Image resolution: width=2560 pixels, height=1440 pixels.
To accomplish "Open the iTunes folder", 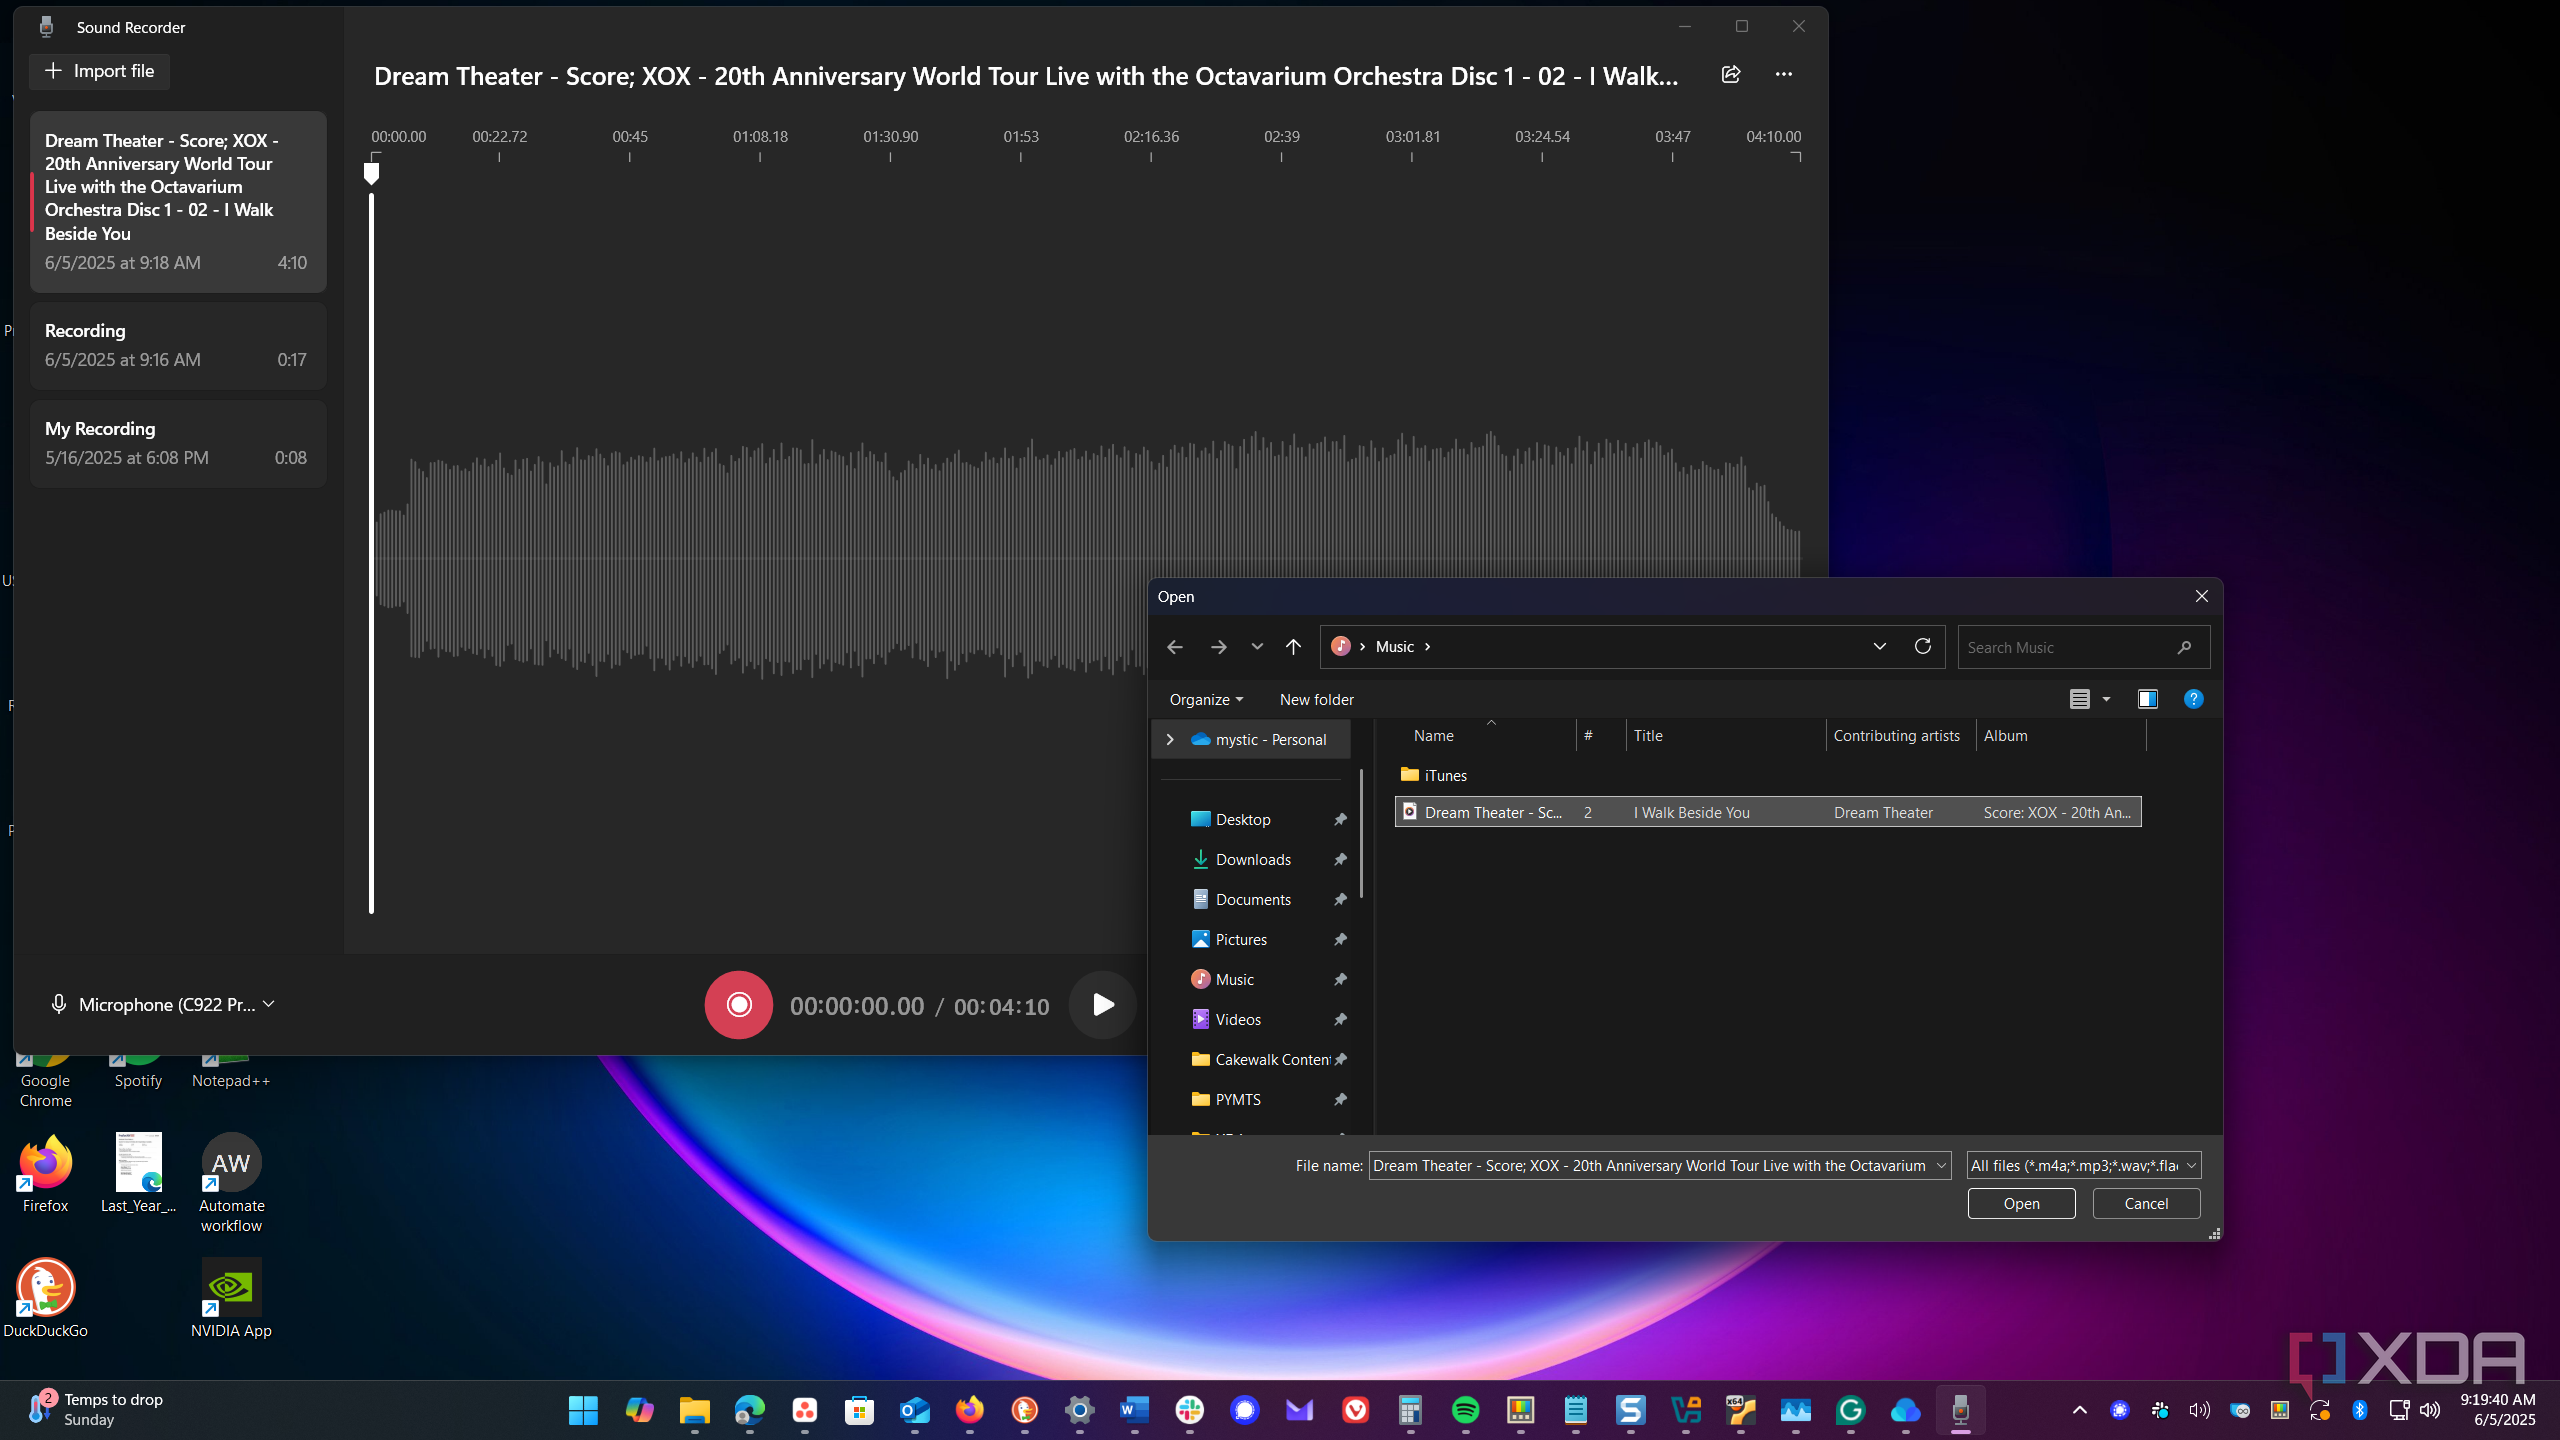I will pos(1434,775).
